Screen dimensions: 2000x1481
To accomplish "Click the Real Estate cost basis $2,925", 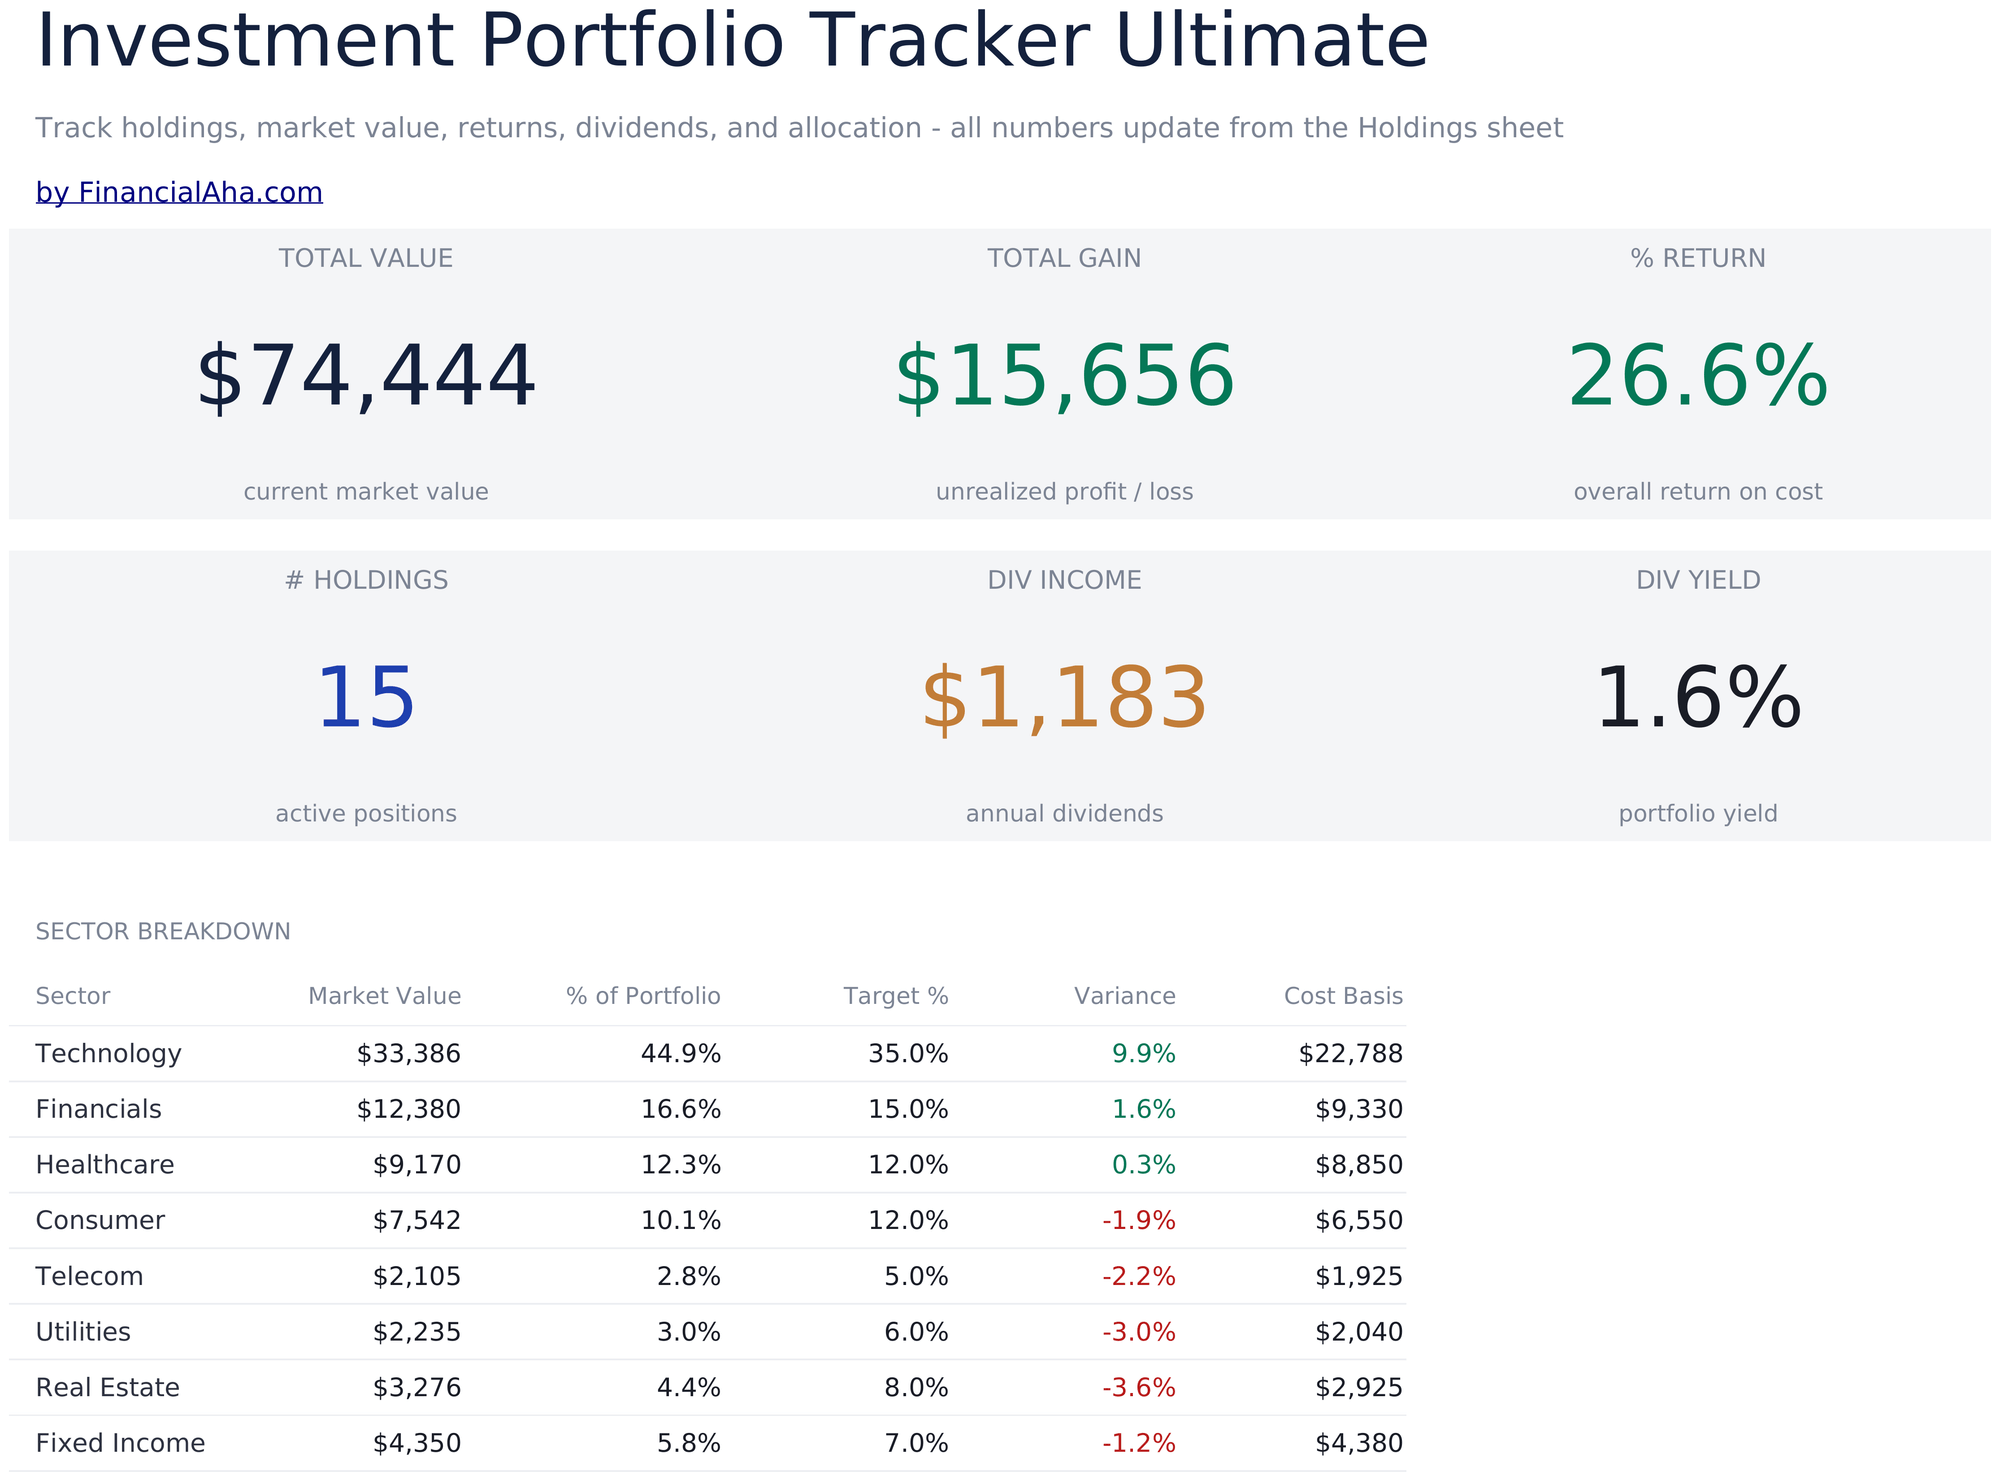I will coord(1359,1388).
